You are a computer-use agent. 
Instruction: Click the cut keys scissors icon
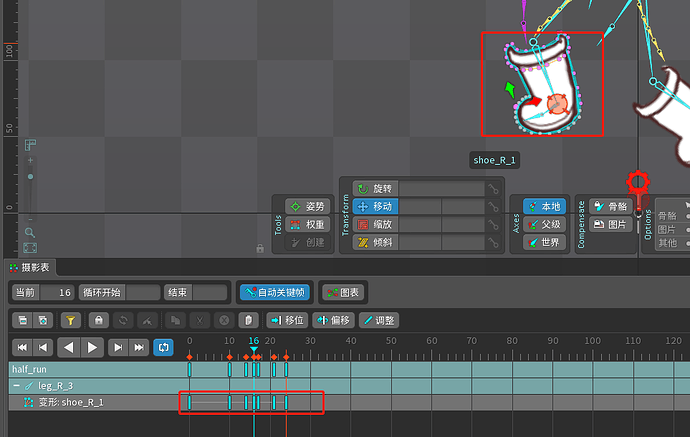tap(200, 320)
